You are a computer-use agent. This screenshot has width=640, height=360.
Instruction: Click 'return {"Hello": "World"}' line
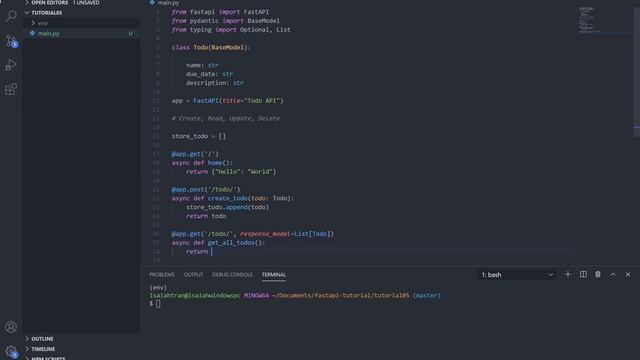coord(231,172)
